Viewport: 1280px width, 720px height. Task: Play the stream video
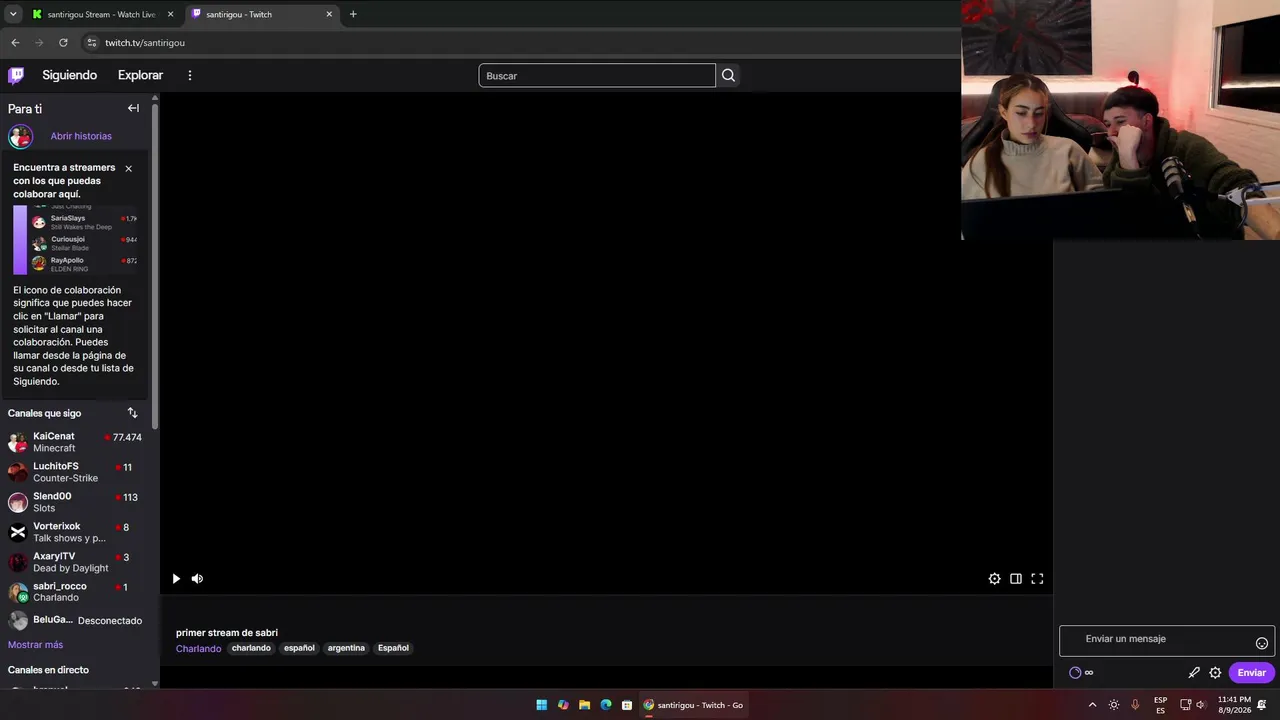[x=176, y=578]
